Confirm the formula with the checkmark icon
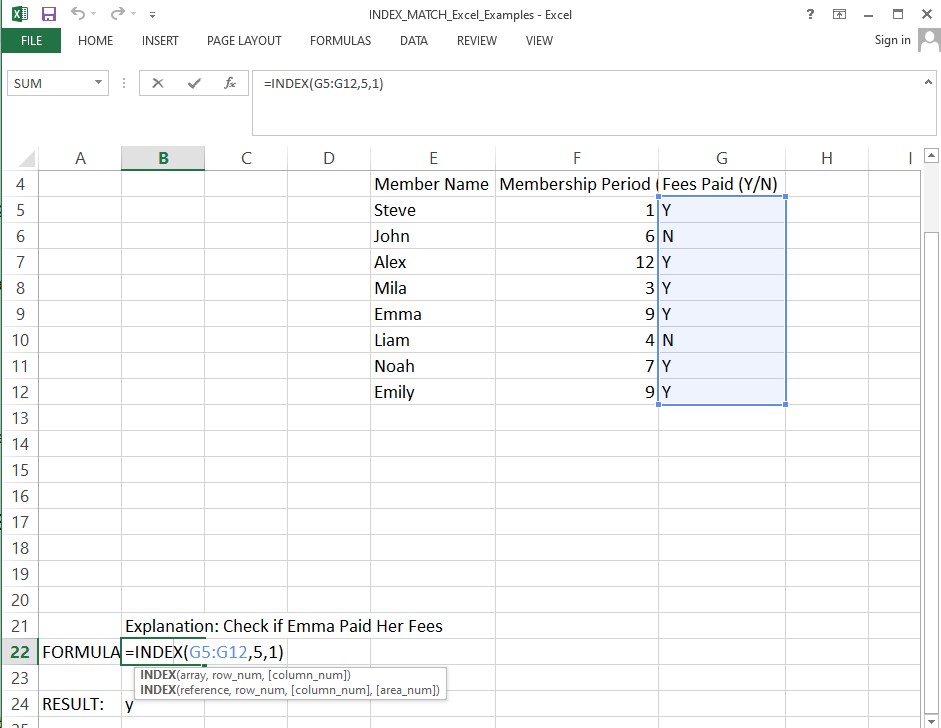The width and height of the screenshot is (941, 728). (194, 84)
